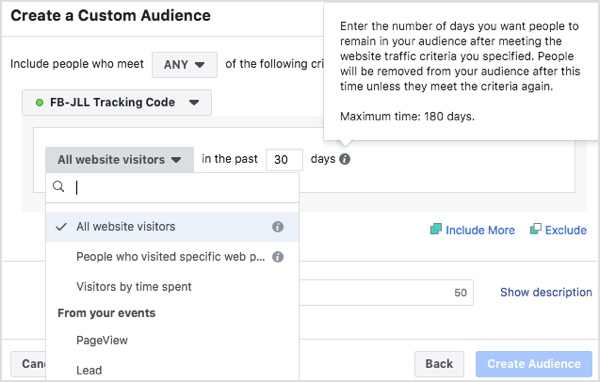
Task: Click the green status dot on FB-JLL Tracking Code
Action: tap(39, 103)
